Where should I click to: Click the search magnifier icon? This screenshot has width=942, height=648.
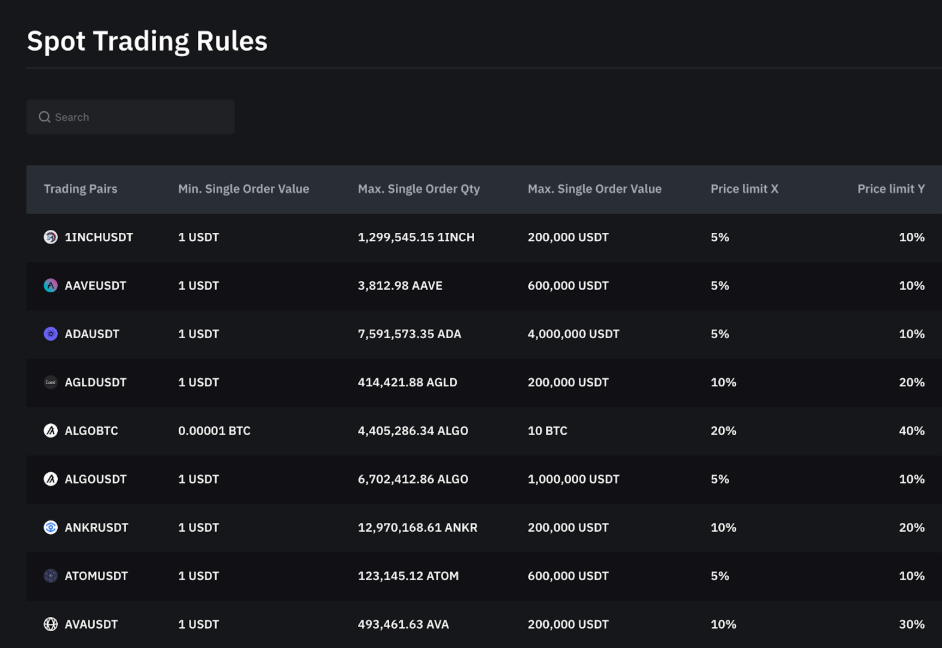[x=45, y=117]
